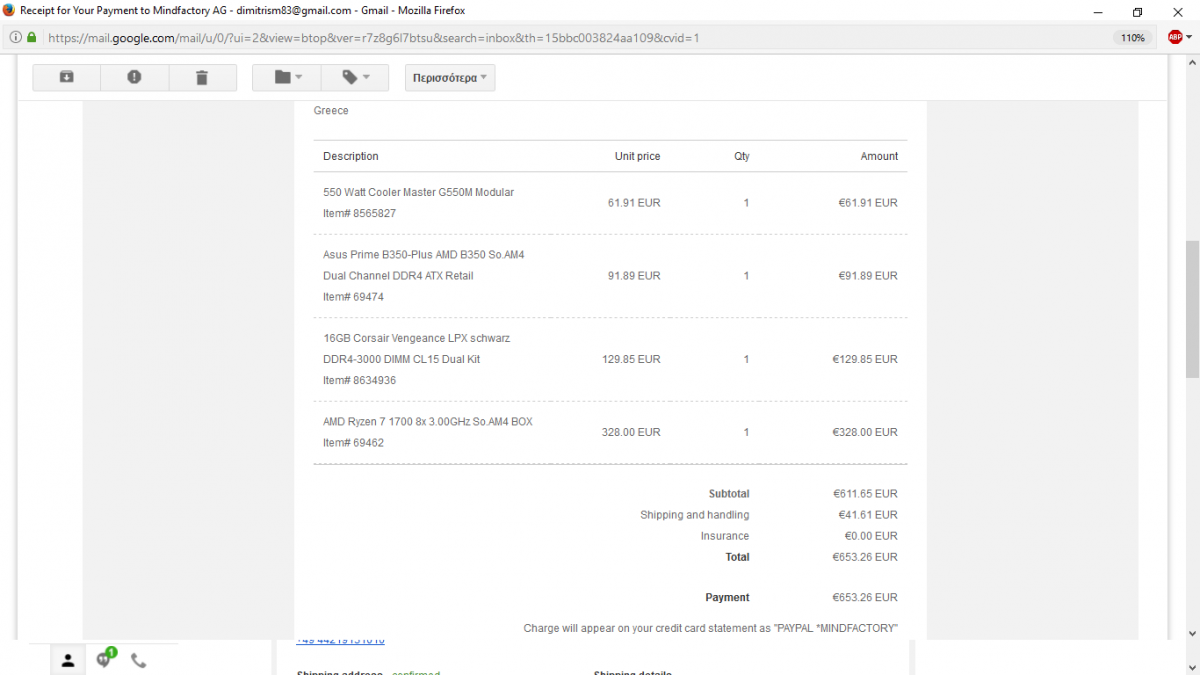The height and width of the screenshot is (675, 1200).
Task: Click '16GB Corsair Vengeance LPX schwarz' line
Action: coord(417,338)
